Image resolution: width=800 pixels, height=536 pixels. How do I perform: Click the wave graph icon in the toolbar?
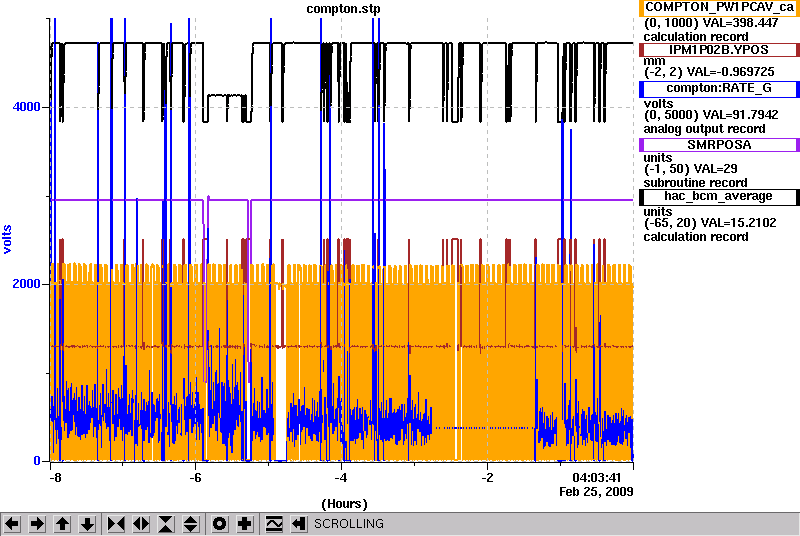tap(274, 524)
